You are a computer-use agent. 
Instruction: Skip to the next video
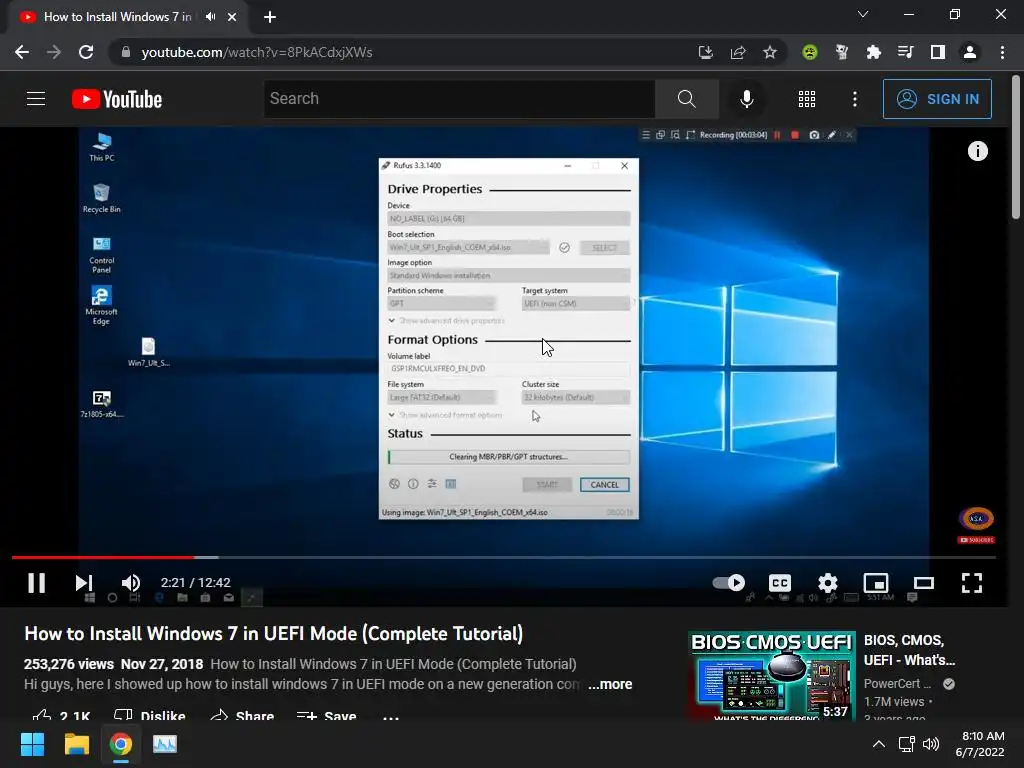coord(84,583)
